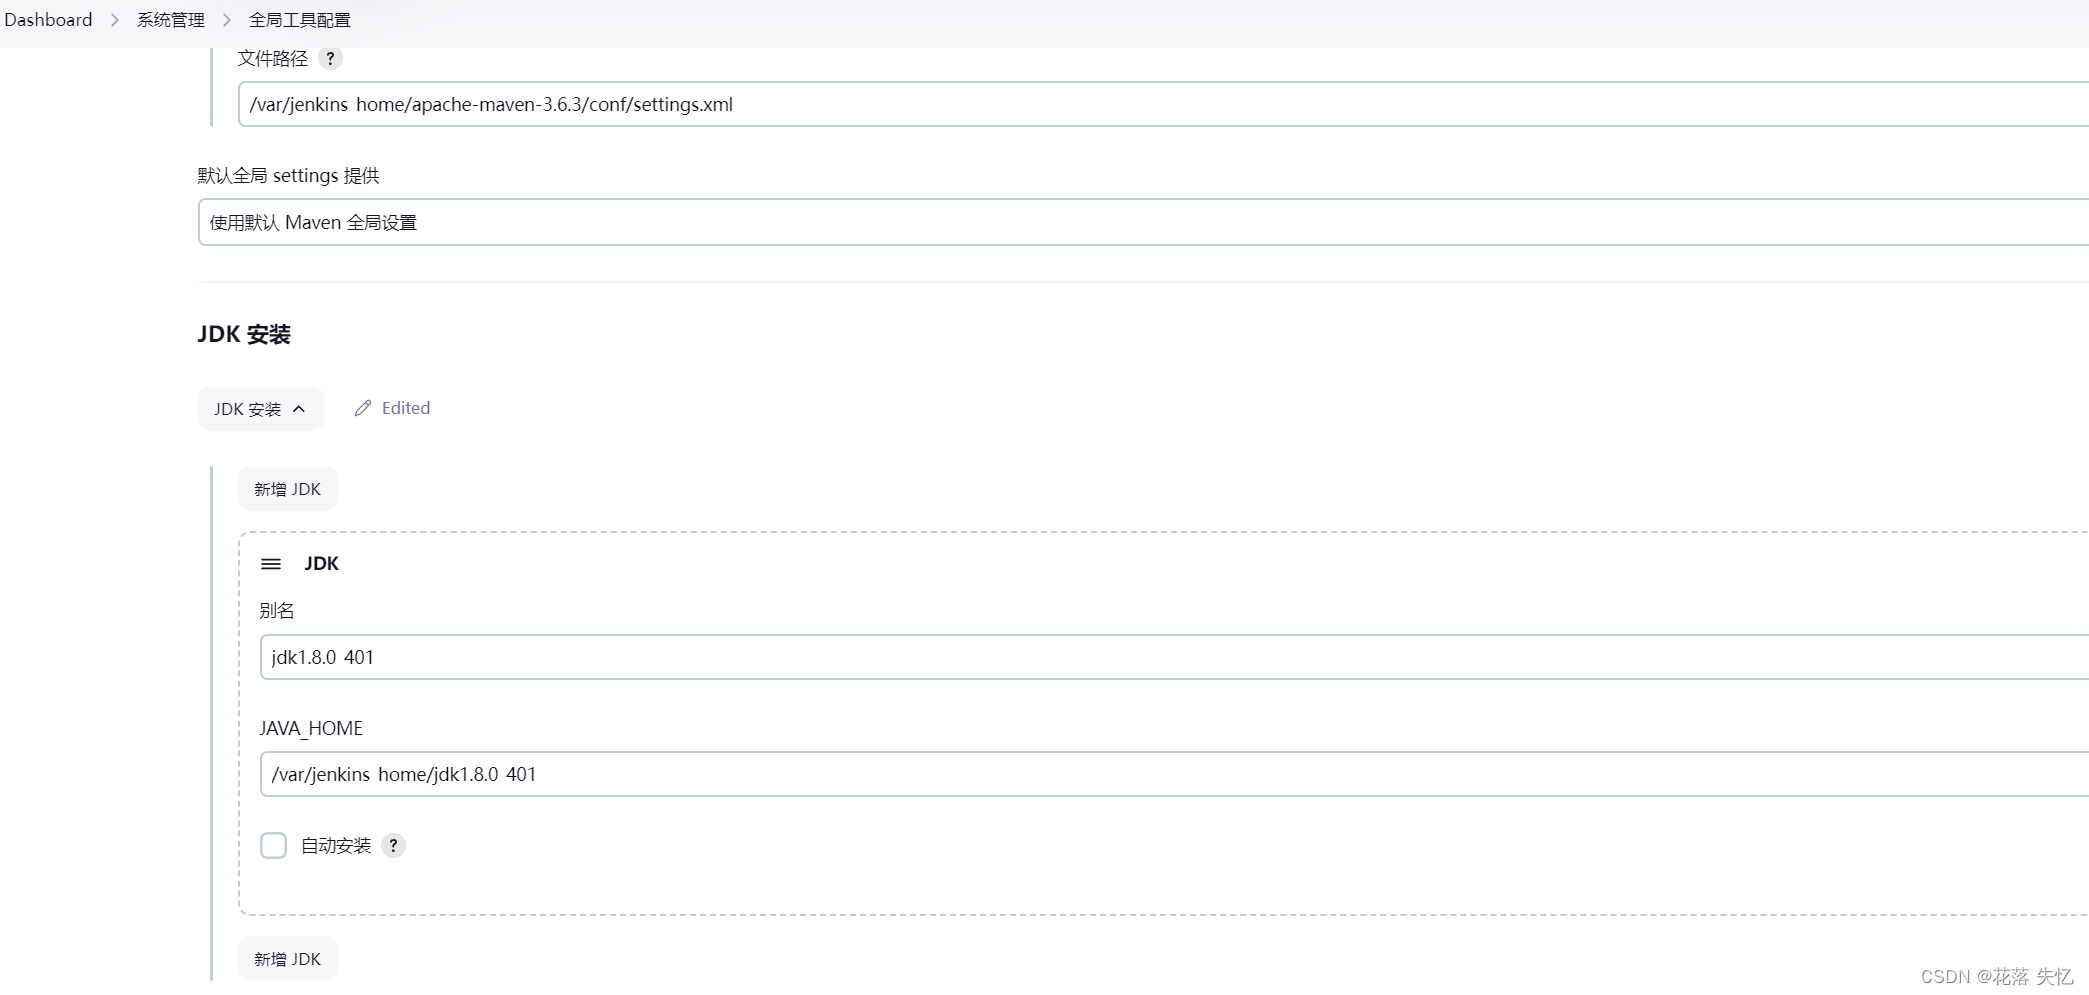Viewport: 2089px width, 995px height.
Task: Go to Dashboard breadcrumb
Action: click(48, 20)
